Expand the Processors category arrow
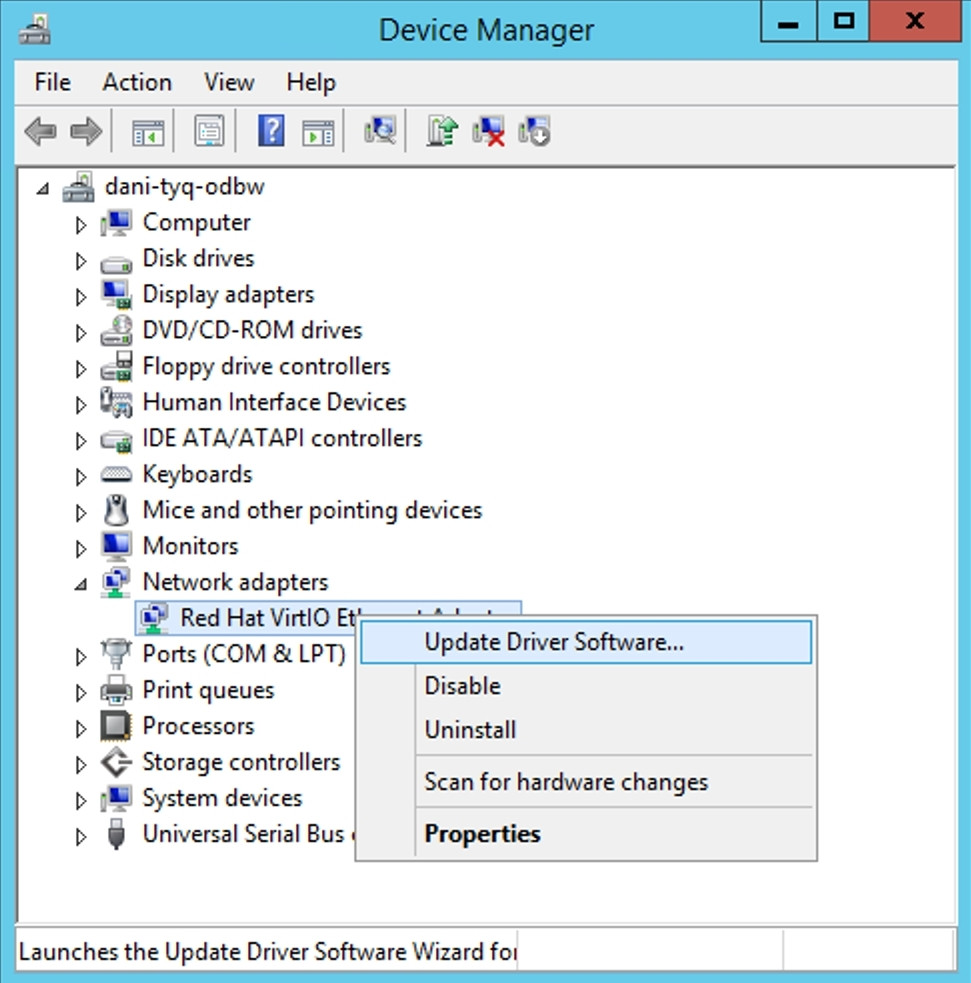Image resolution: width=971 pixels, height=983 pixels. point(81,727)
